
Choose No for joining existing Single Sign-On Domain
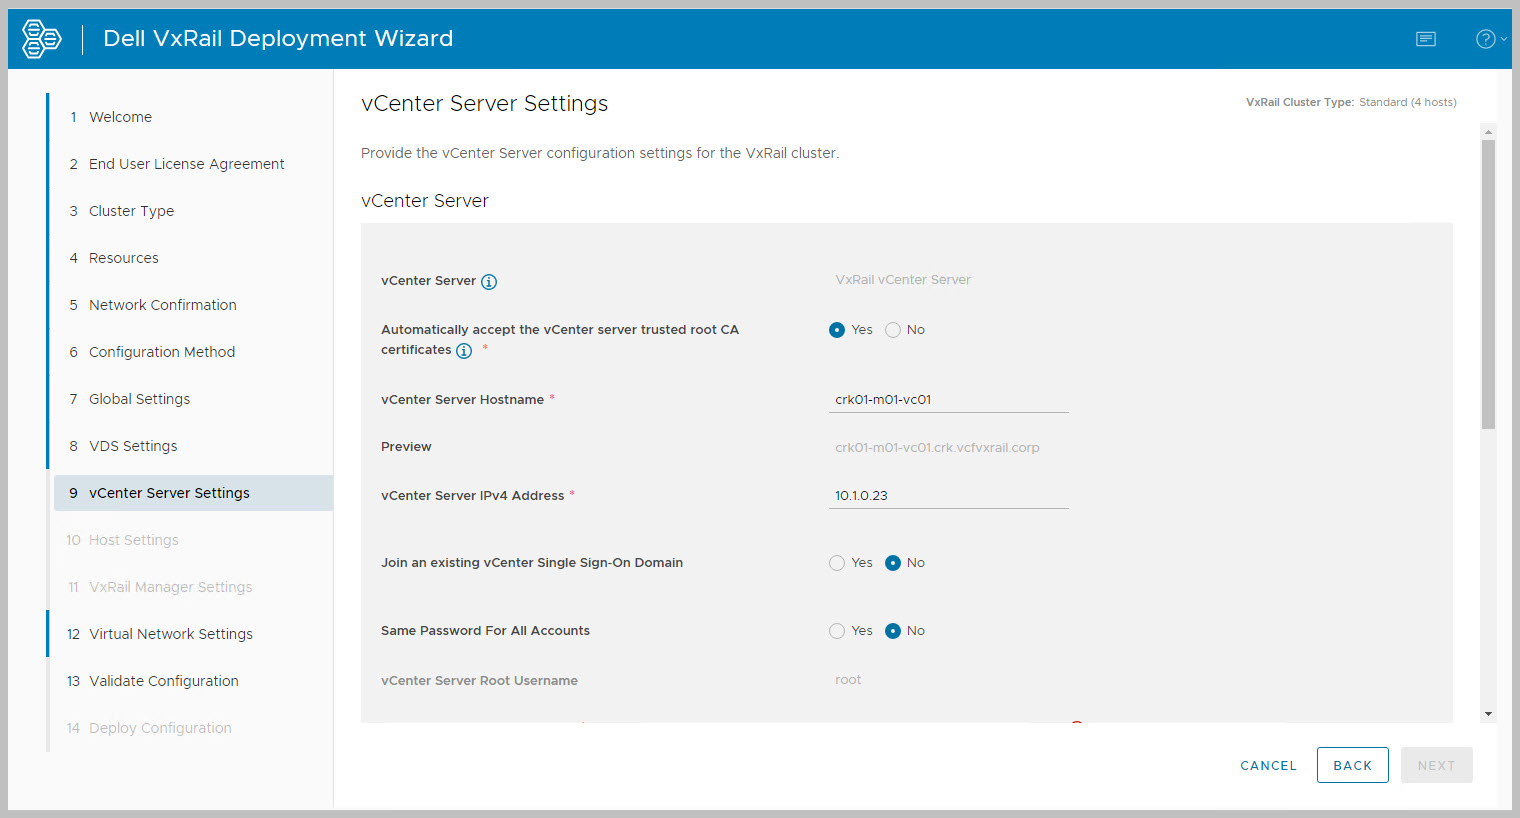[x=893, y=563]
